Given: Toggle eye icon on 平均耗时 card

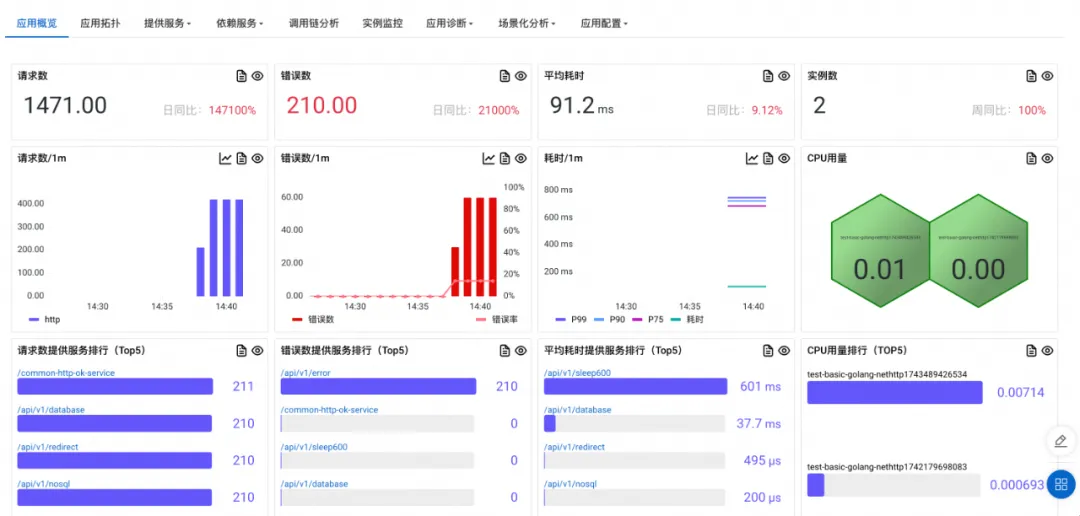Looking at the screenshot, I should (784, 76).
